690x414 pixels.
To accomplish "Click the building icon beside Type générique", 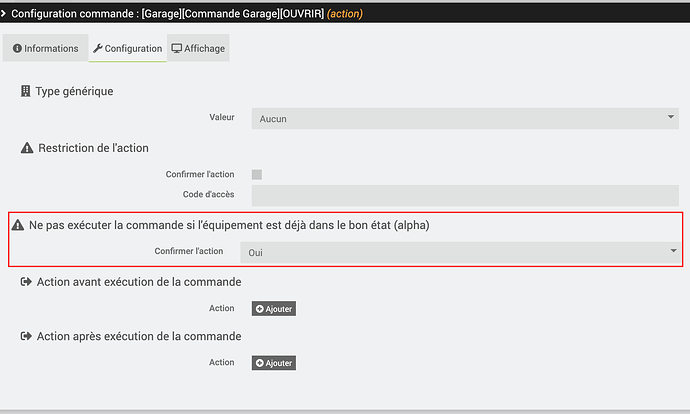I will tap(26, 91).
